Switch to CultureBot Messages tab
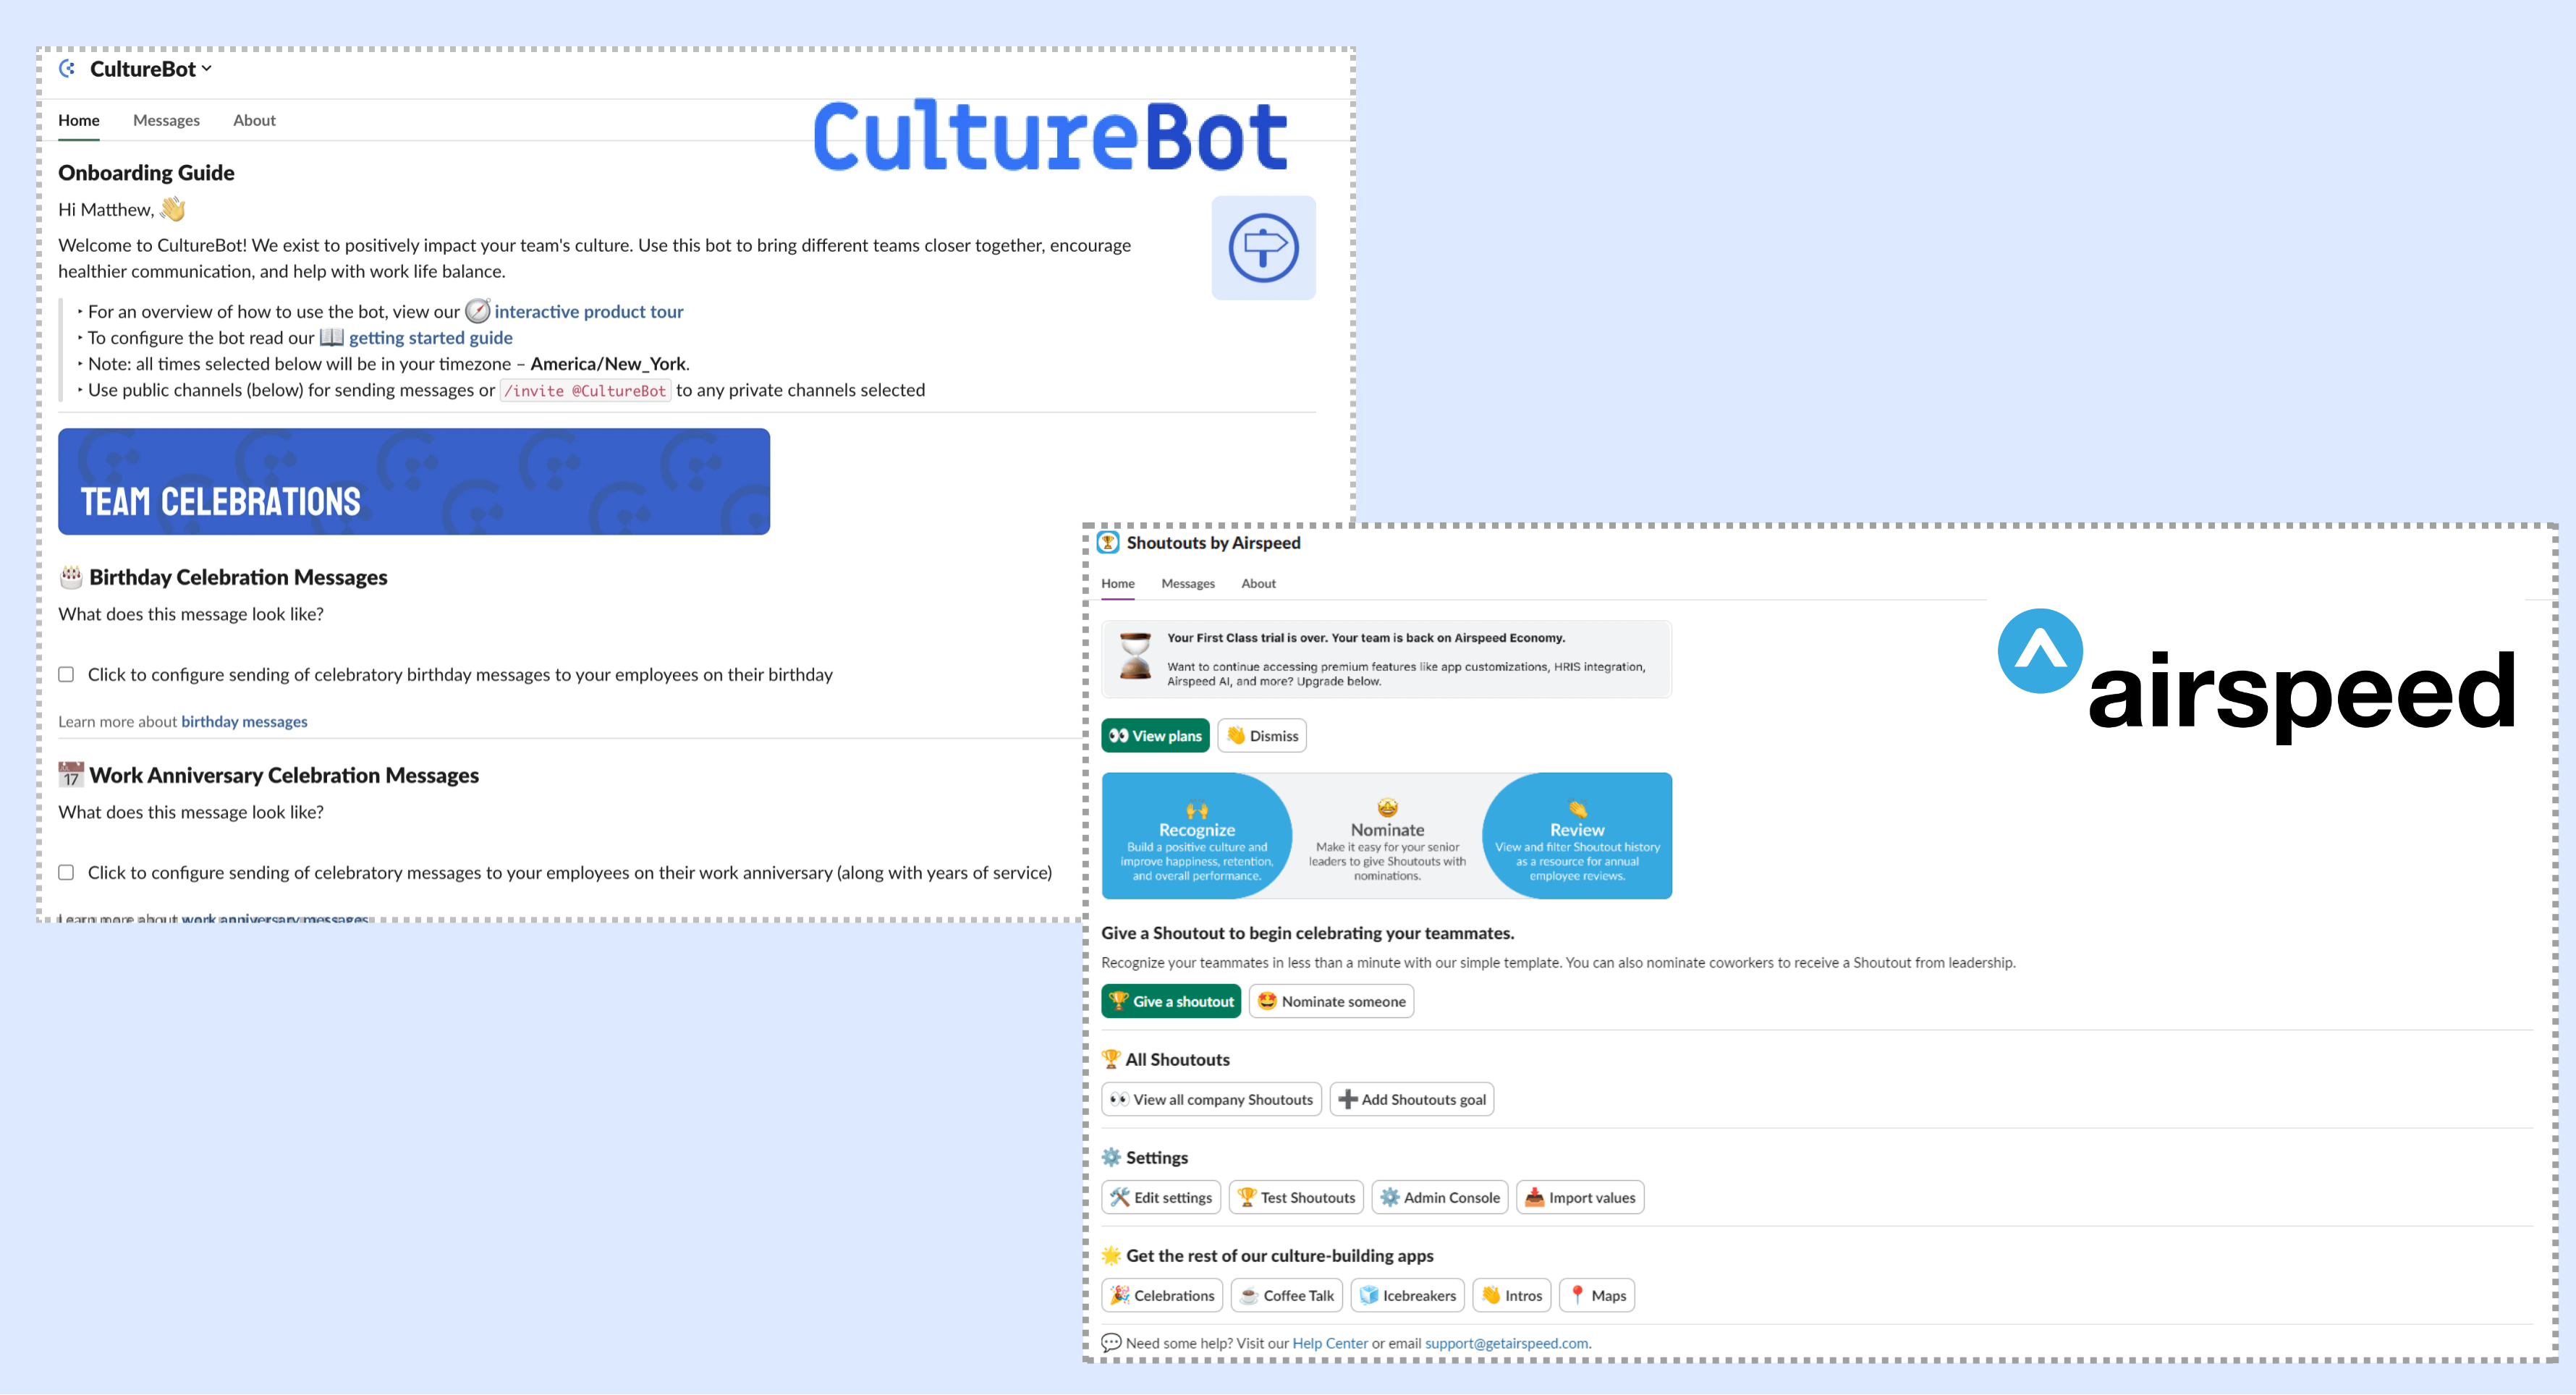Viewport: 2576px width, 1395px height. click(x=166, y=120)
